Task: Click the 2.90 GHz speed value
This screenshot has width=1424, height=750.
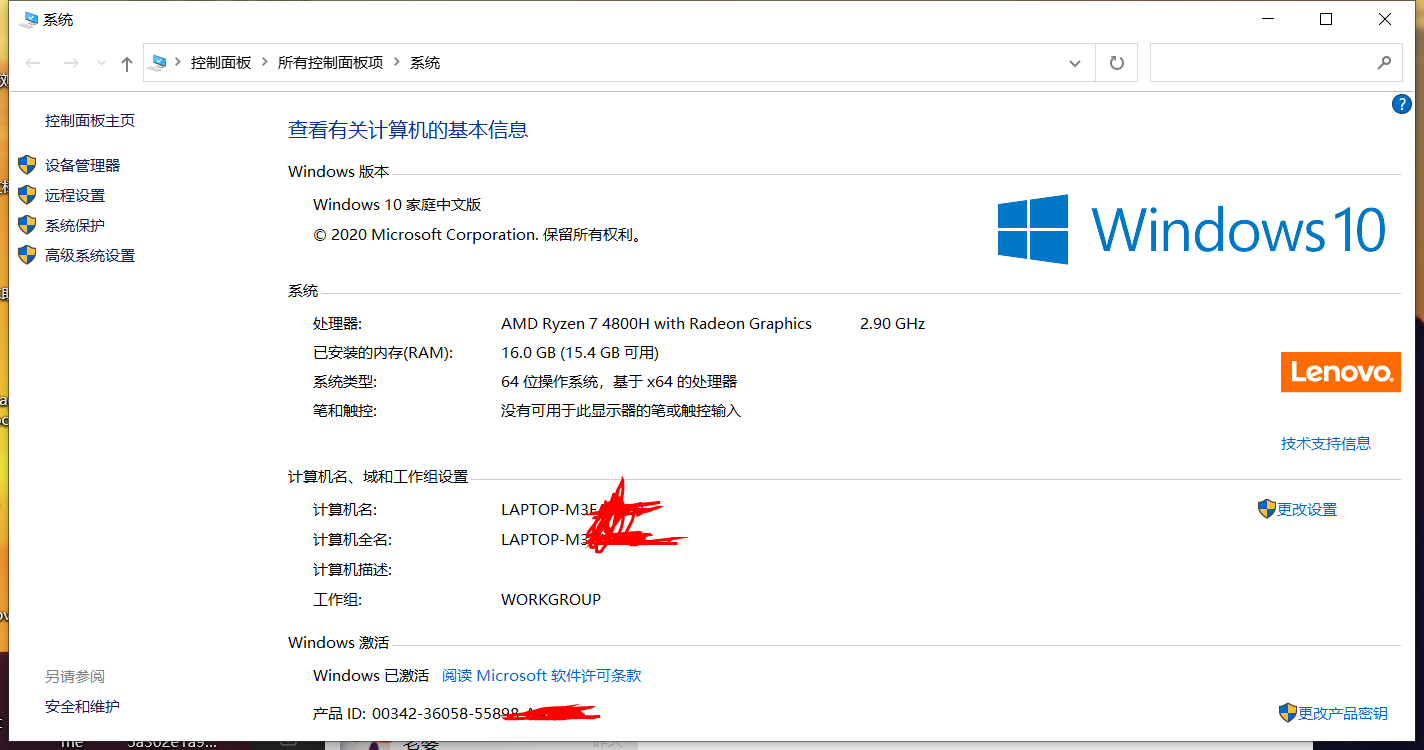Action: tap(892, 323)
